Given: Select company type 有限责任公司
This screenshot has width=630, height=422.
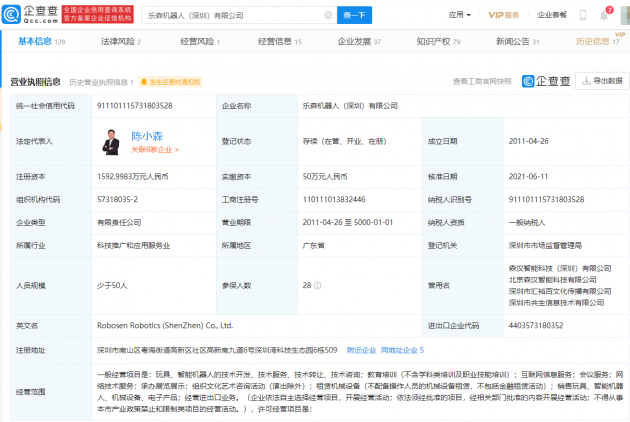Looking at the screenshot, I should pos(119,222).
